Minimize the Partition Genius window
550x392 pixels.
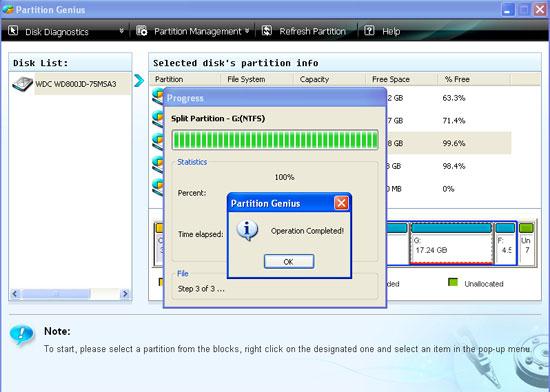pos(508,9)
